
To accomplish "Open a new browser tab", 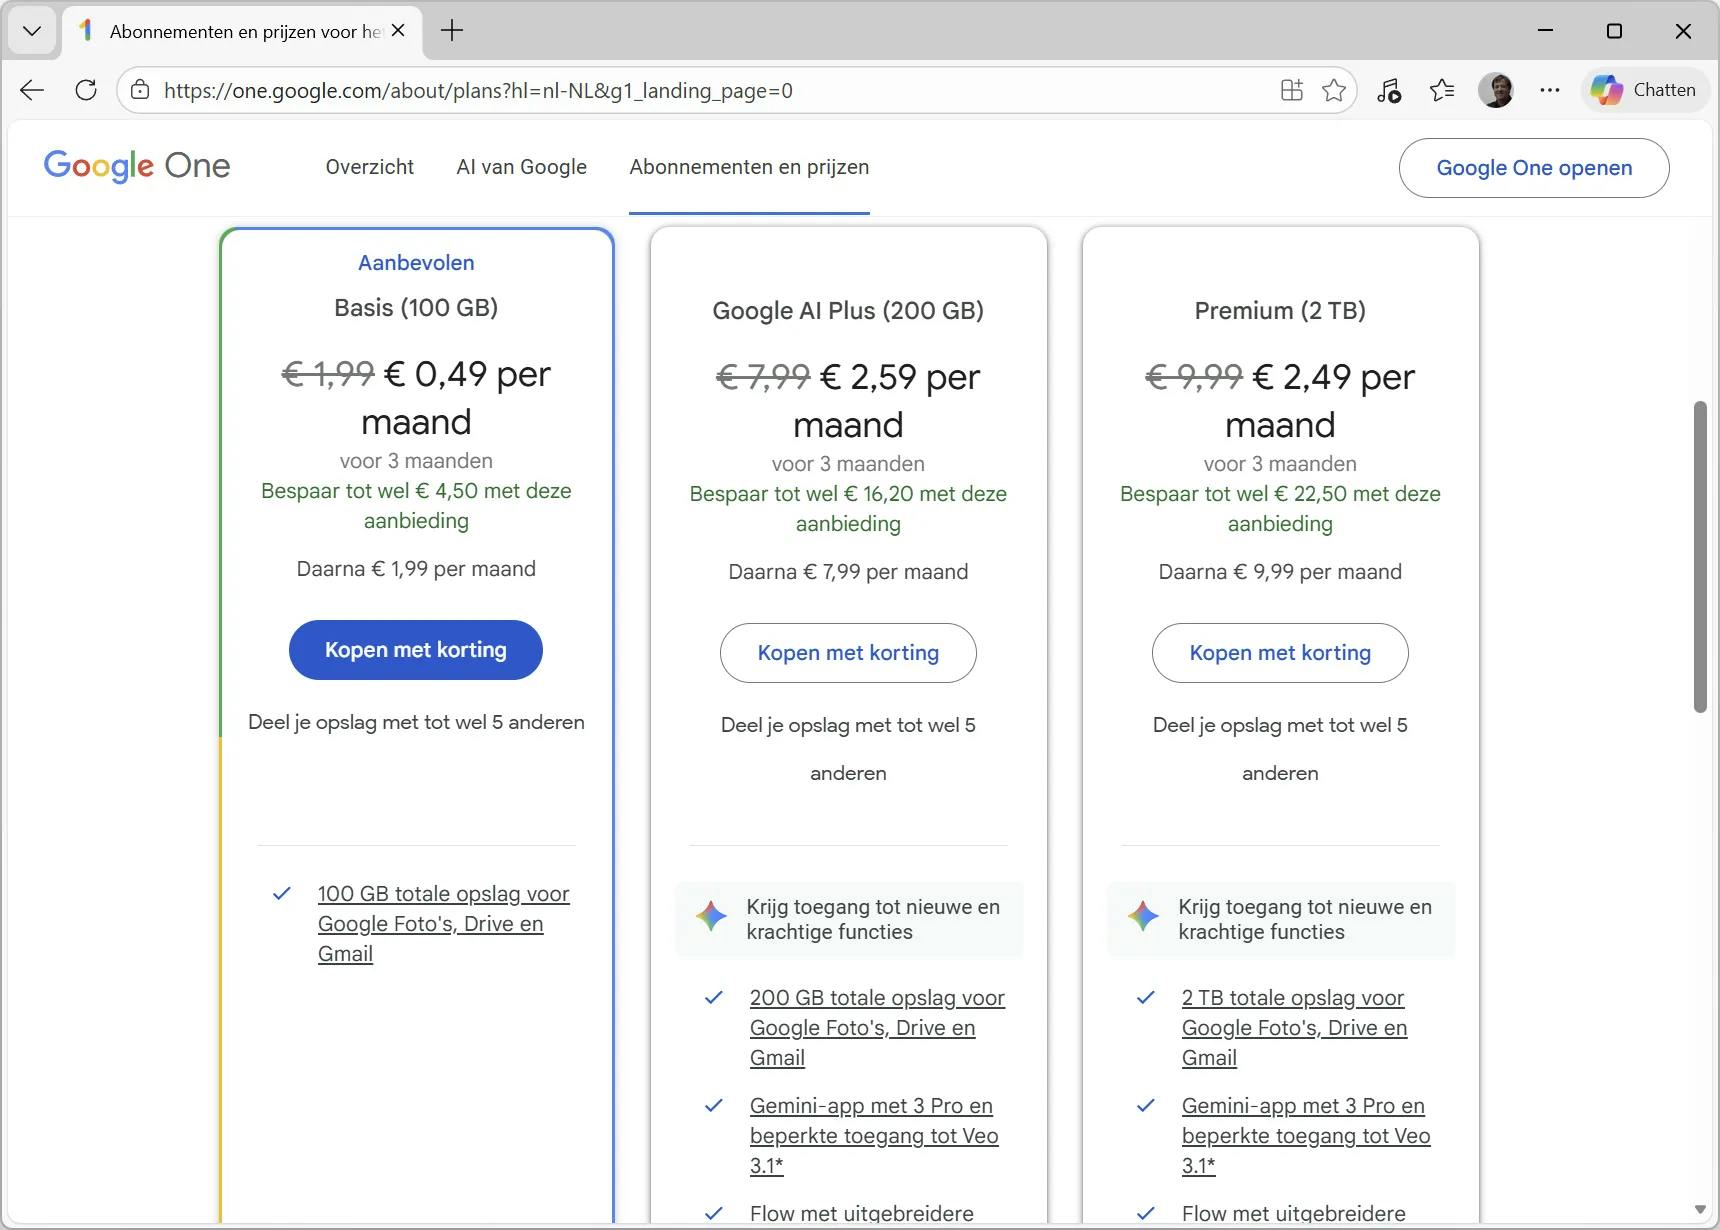I will tap(452, 31).
